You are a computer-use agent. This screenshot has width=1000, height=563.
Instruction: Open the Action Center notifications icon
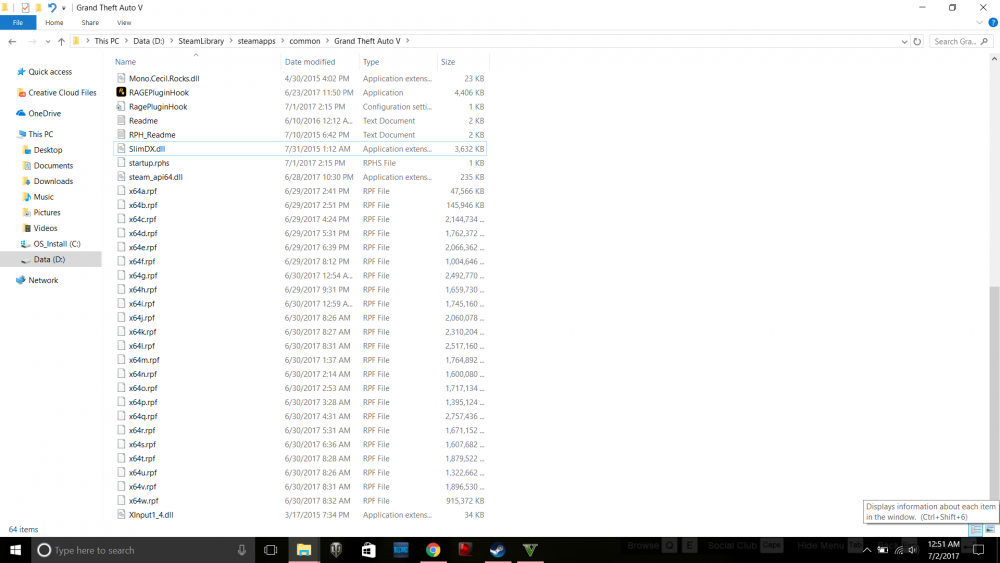coord(978,550)
